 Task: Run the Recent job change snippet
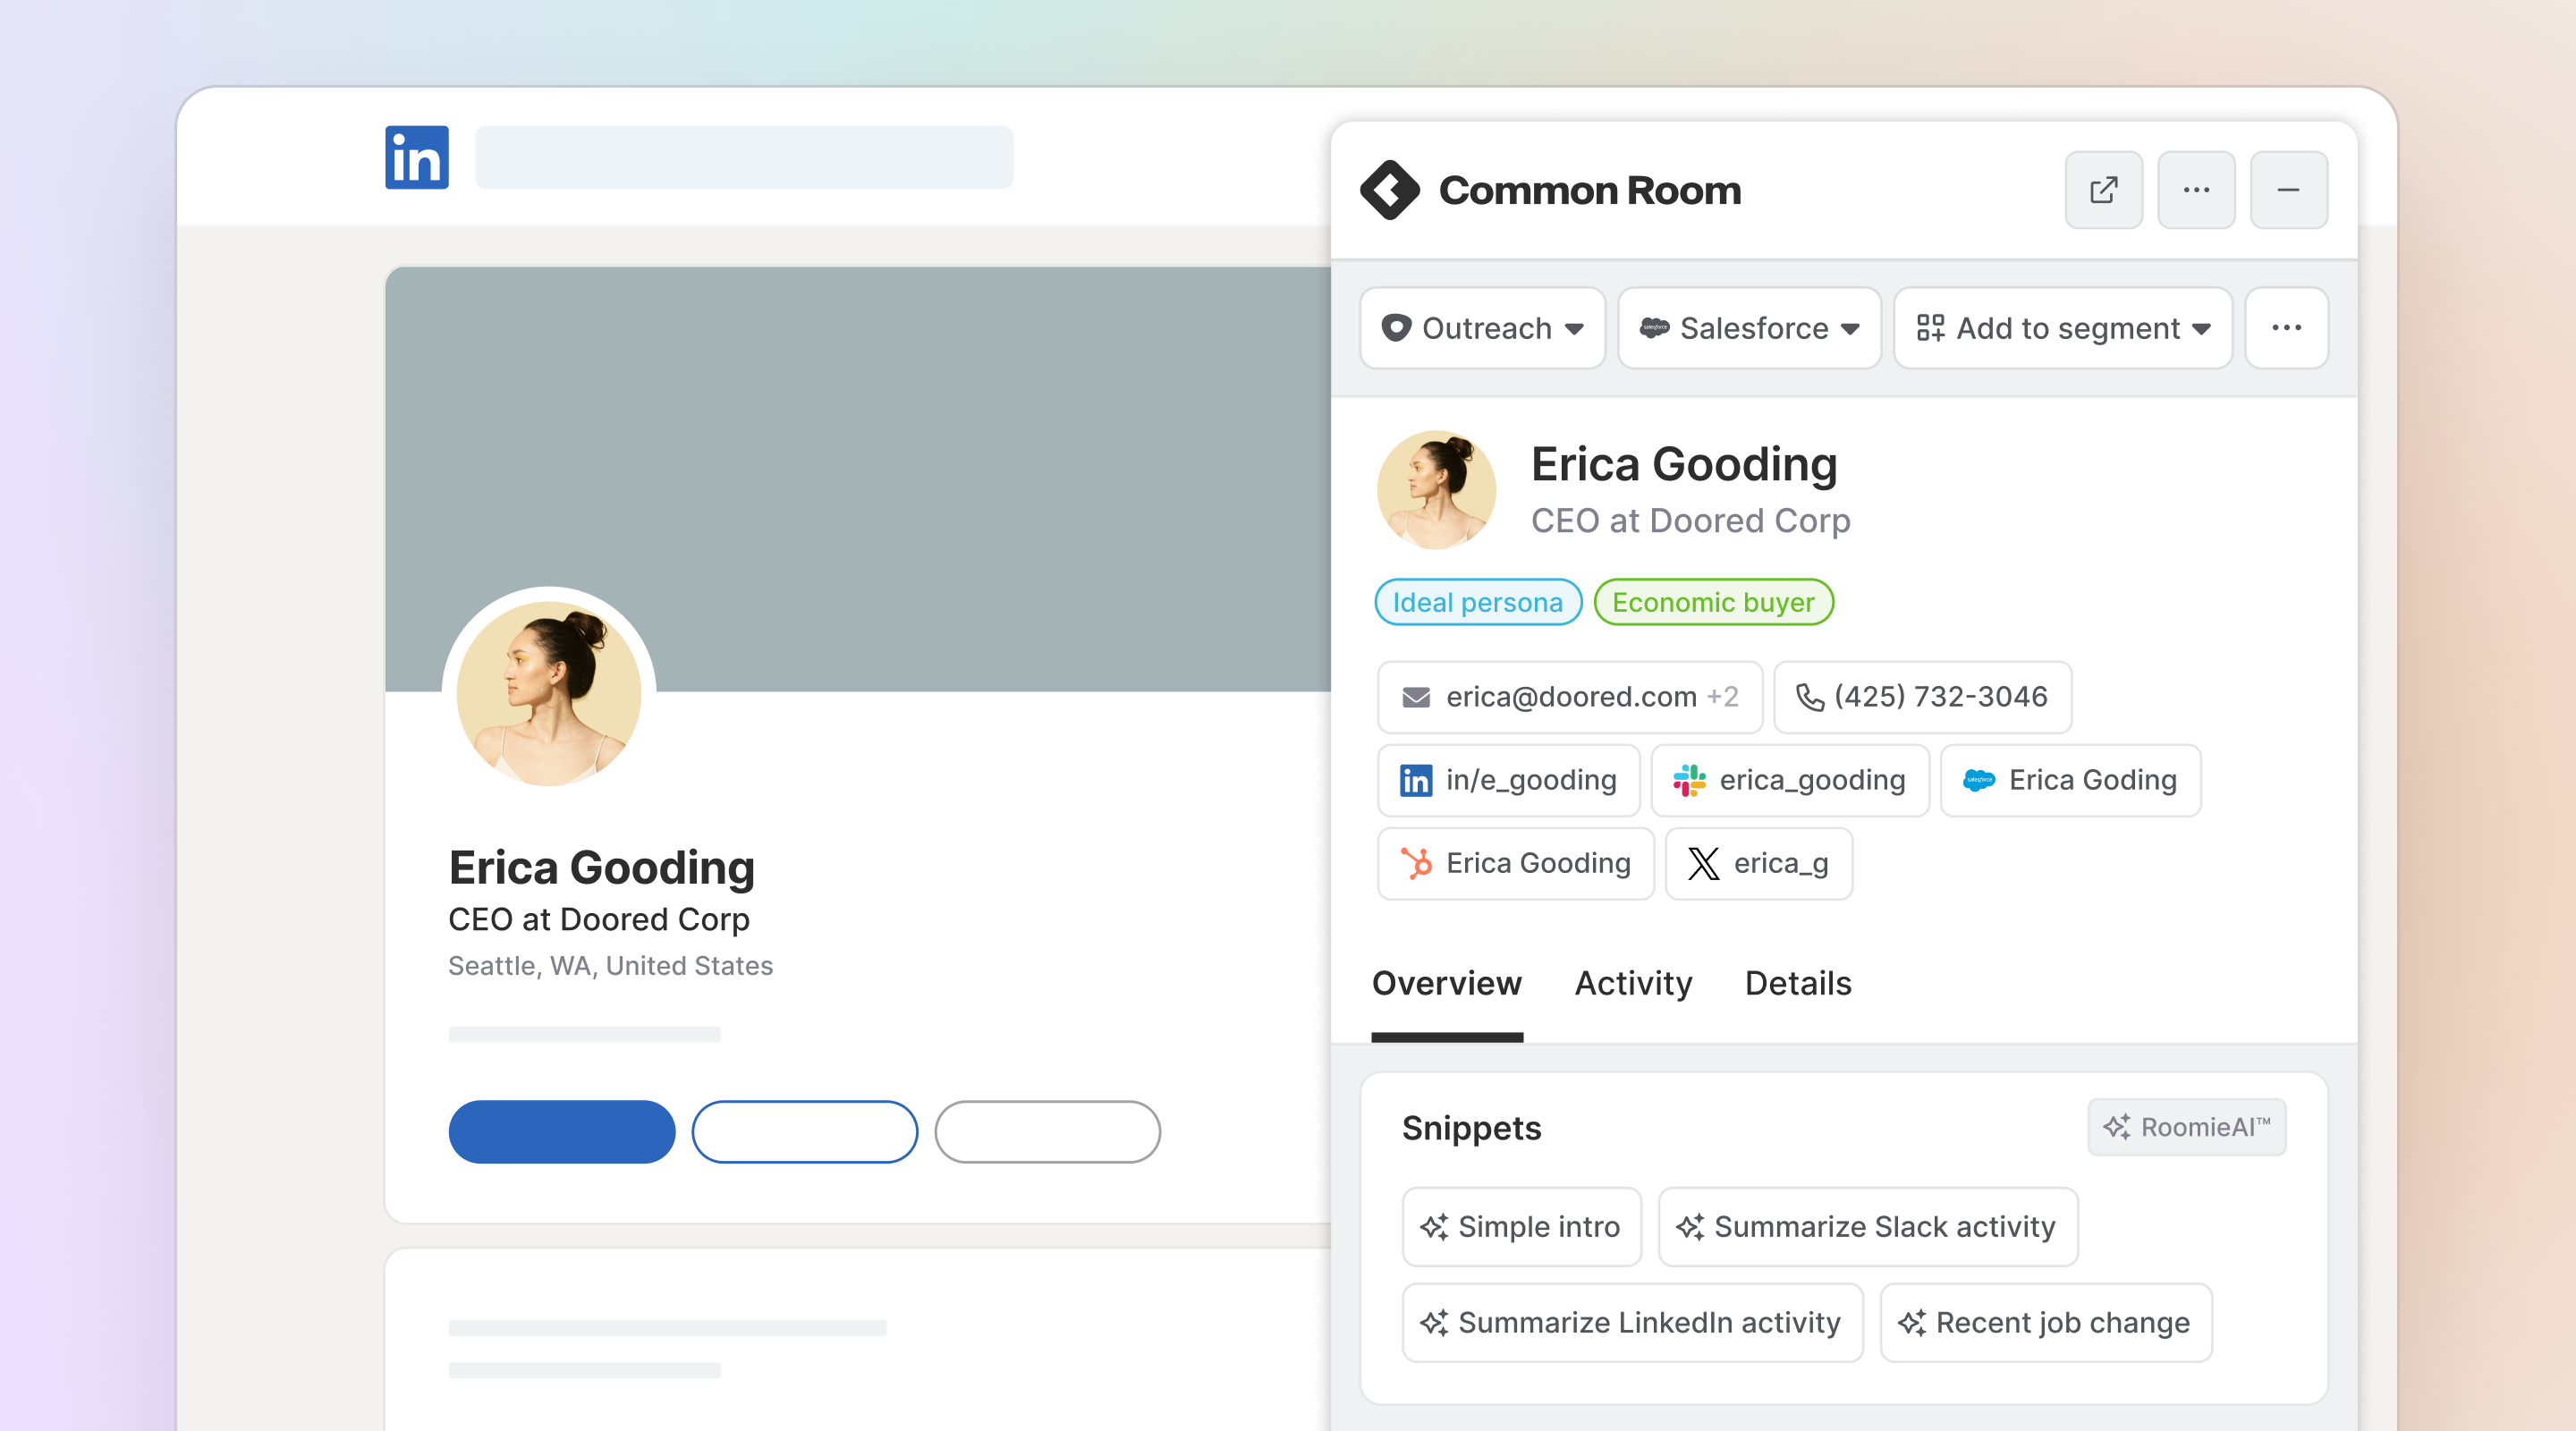(2046, 1322)
